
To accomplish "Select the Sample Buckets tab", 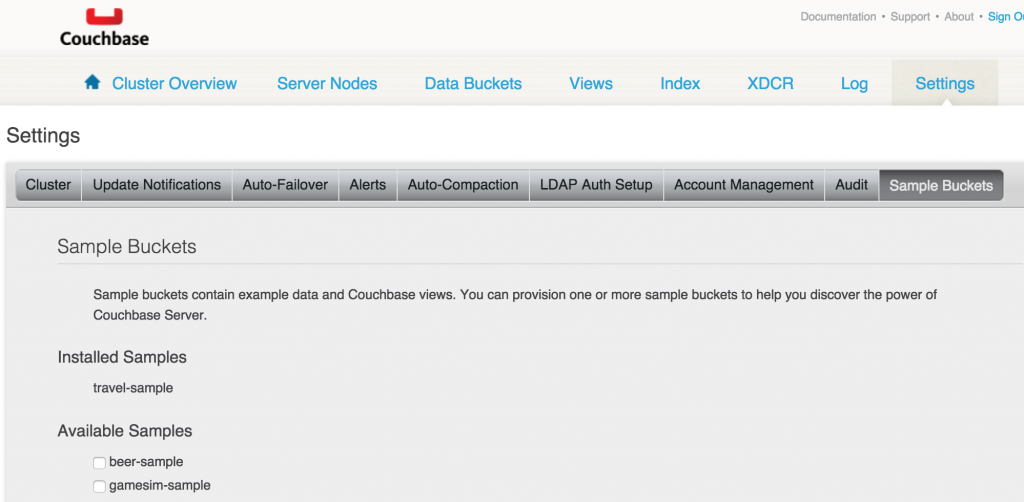I will coord(941,185).
